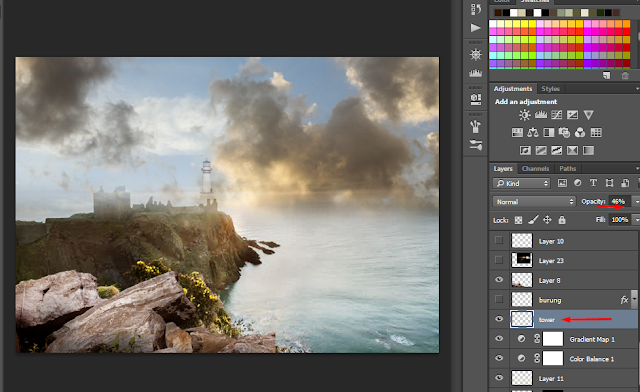Toggle Lock transparent pixels

(518, 220)
